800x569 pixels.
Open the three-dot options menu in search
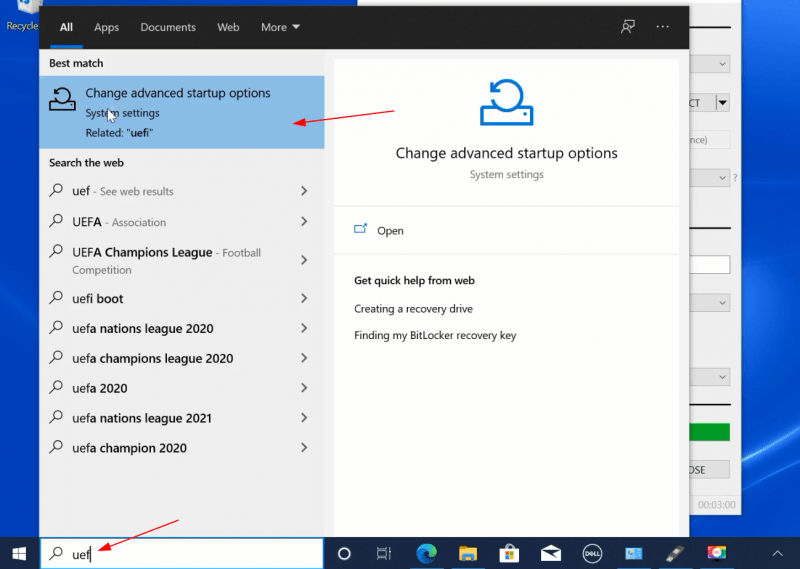662,27
